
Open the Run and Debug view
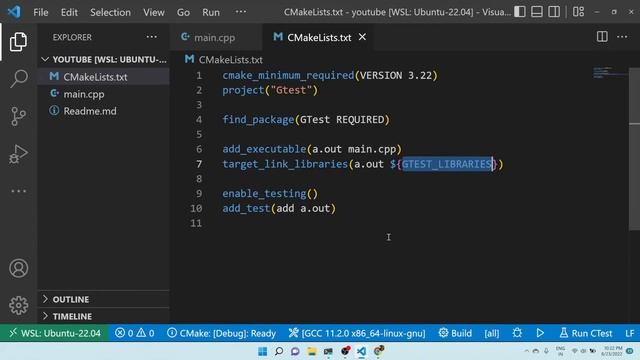18,154
